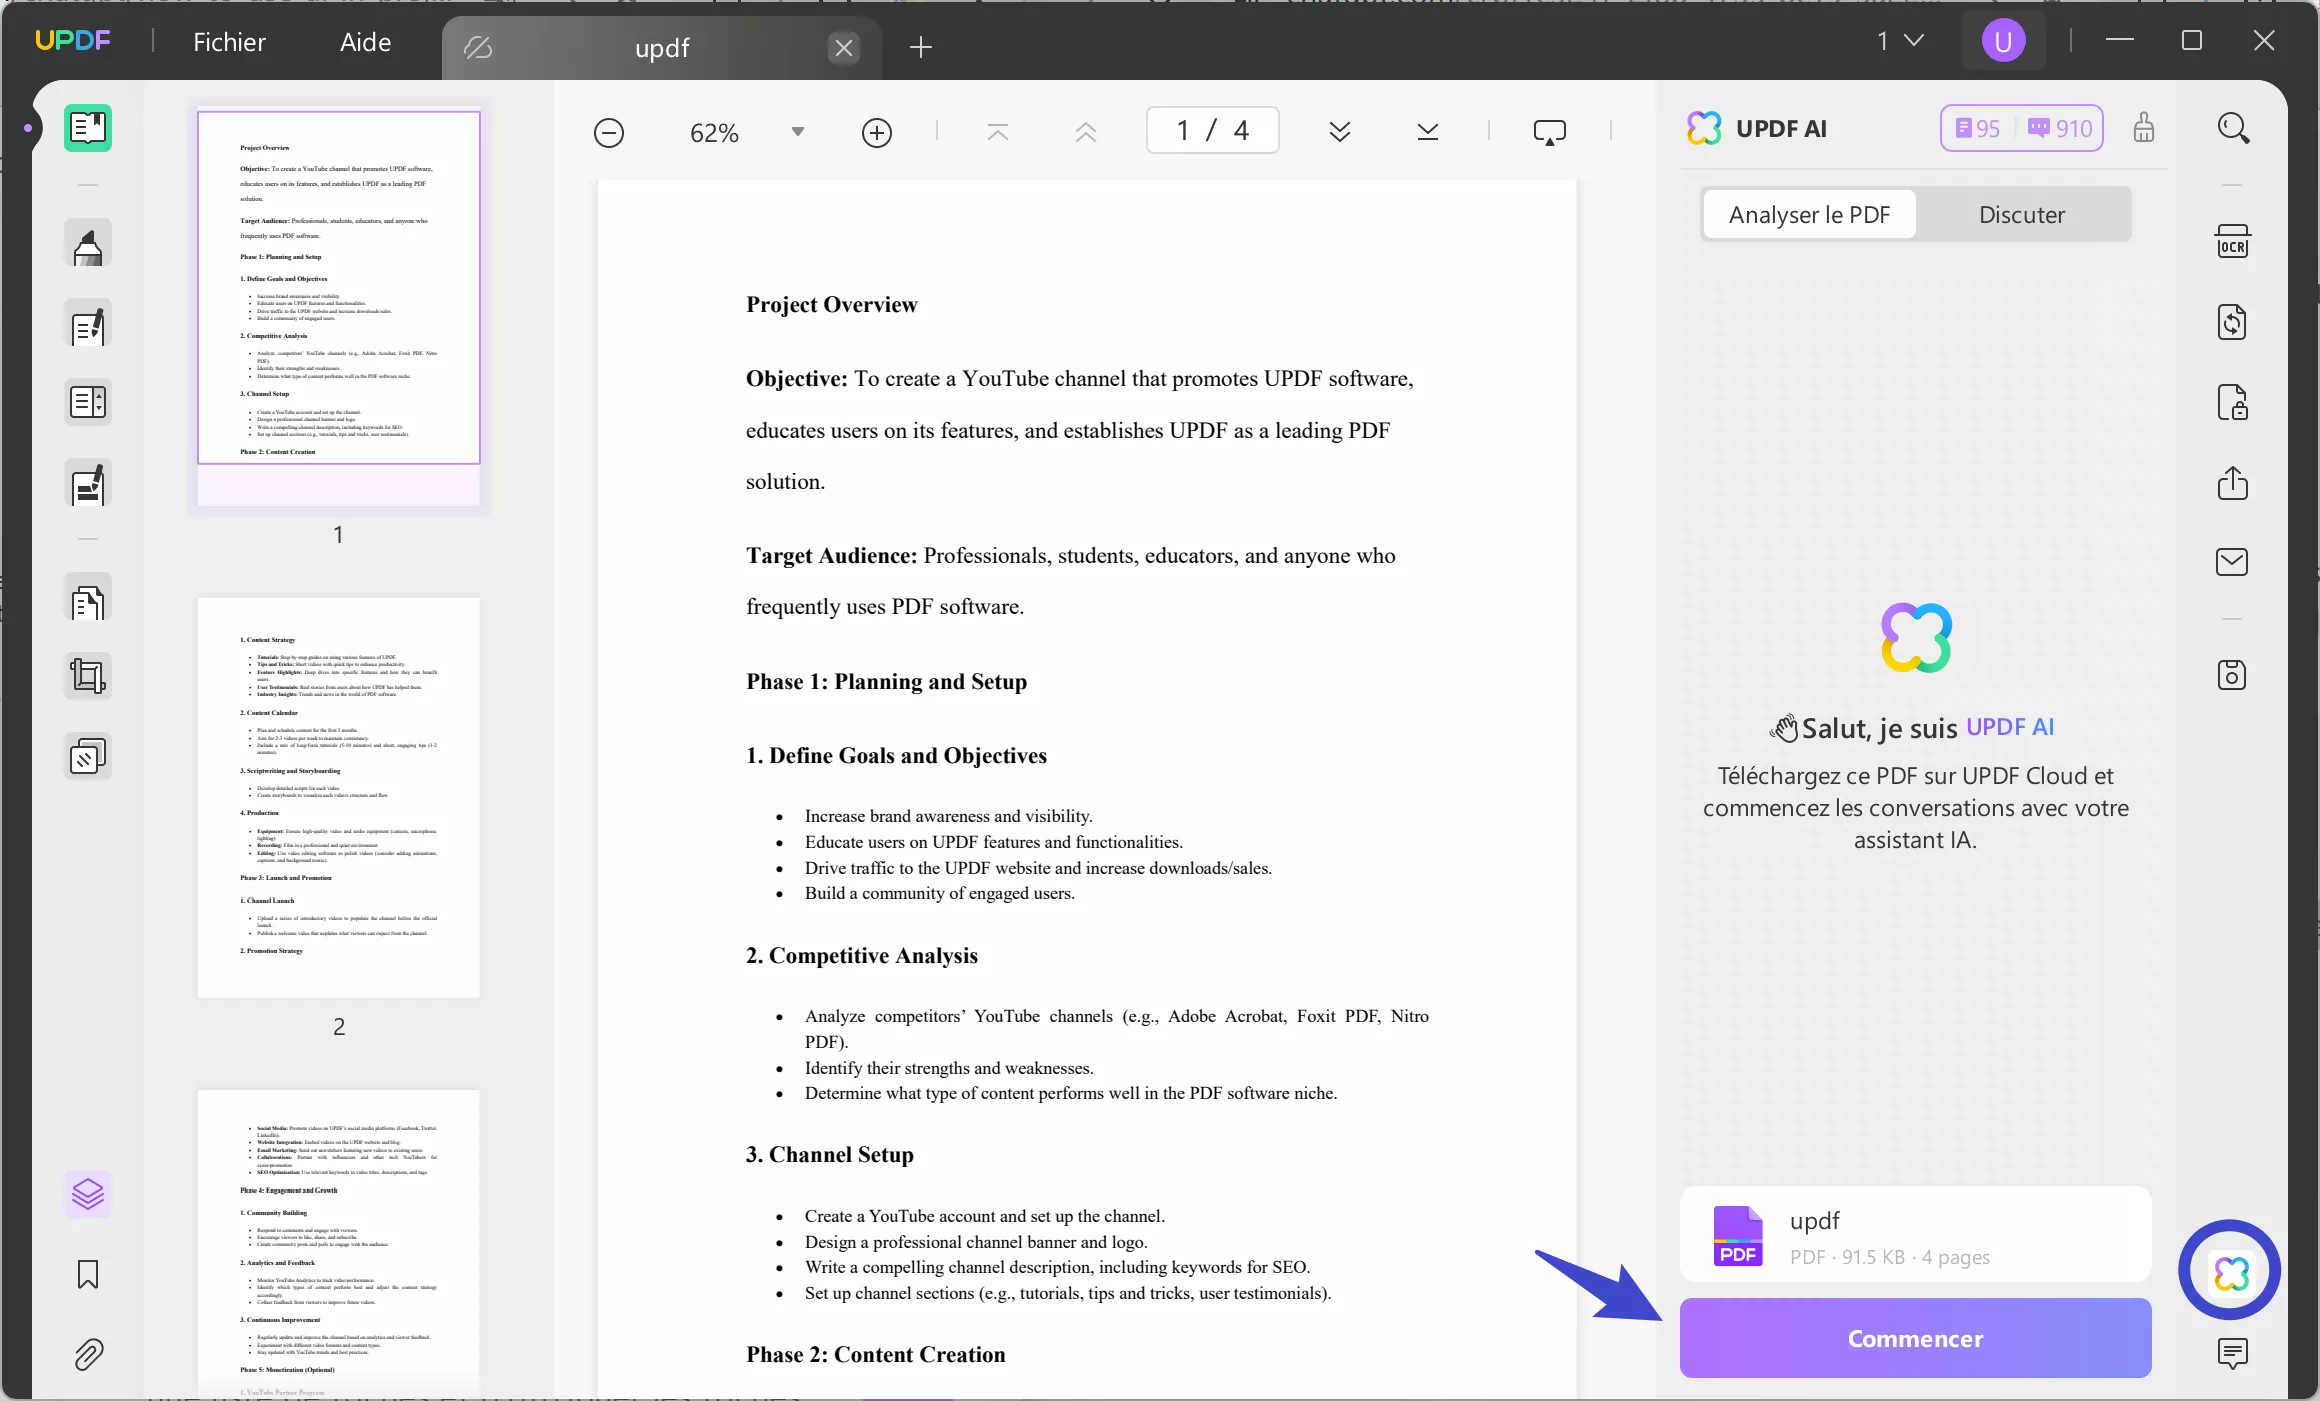Open the Organize Pages tool

tap(88, 602)
